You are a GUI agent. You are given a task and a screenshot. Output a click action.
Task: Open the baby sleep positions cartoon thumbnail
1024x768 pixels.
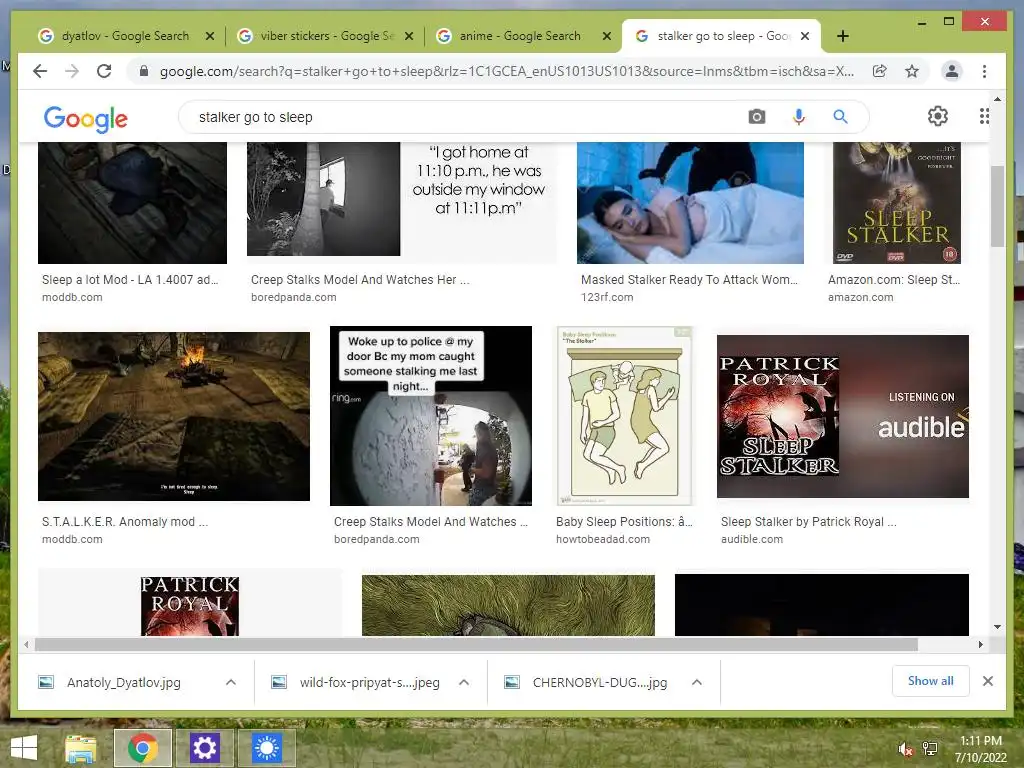click(624, 416)
